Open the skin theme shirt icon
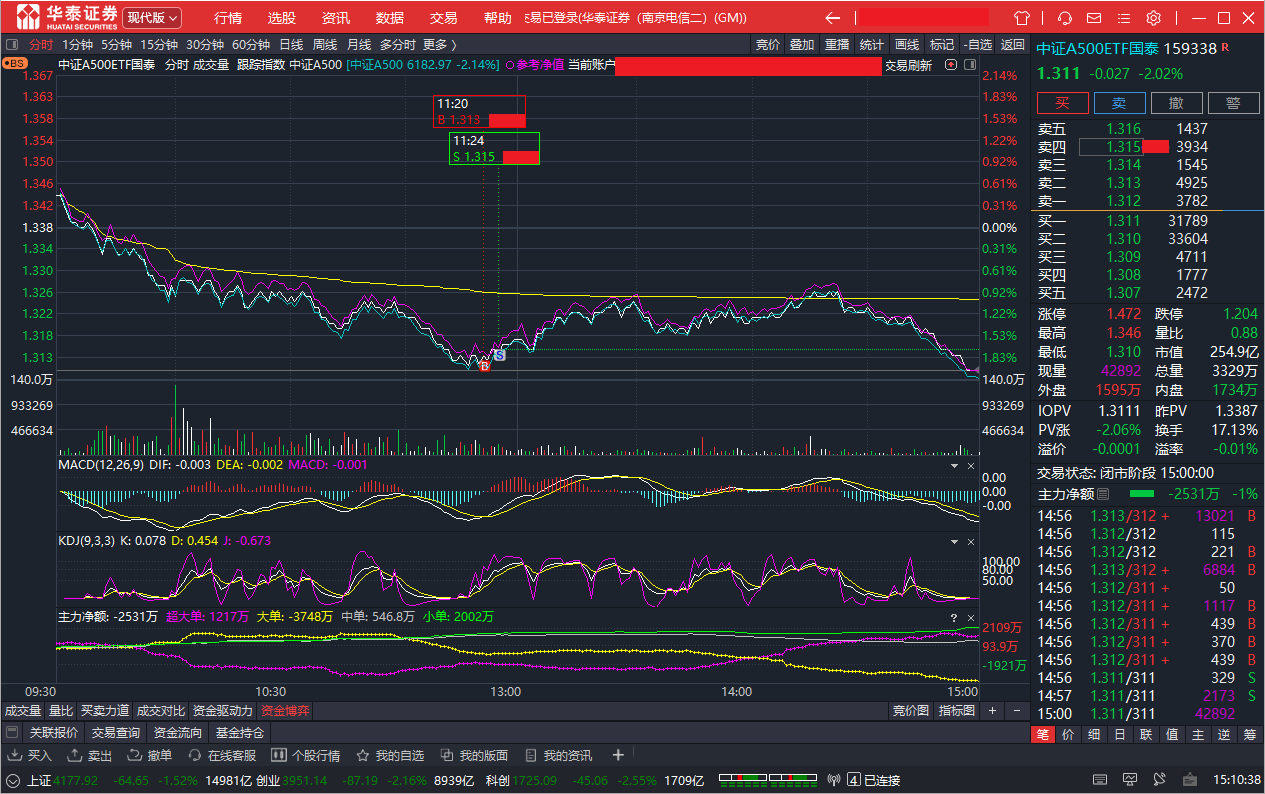1265x794 pixels. (x=1021, y=18)
